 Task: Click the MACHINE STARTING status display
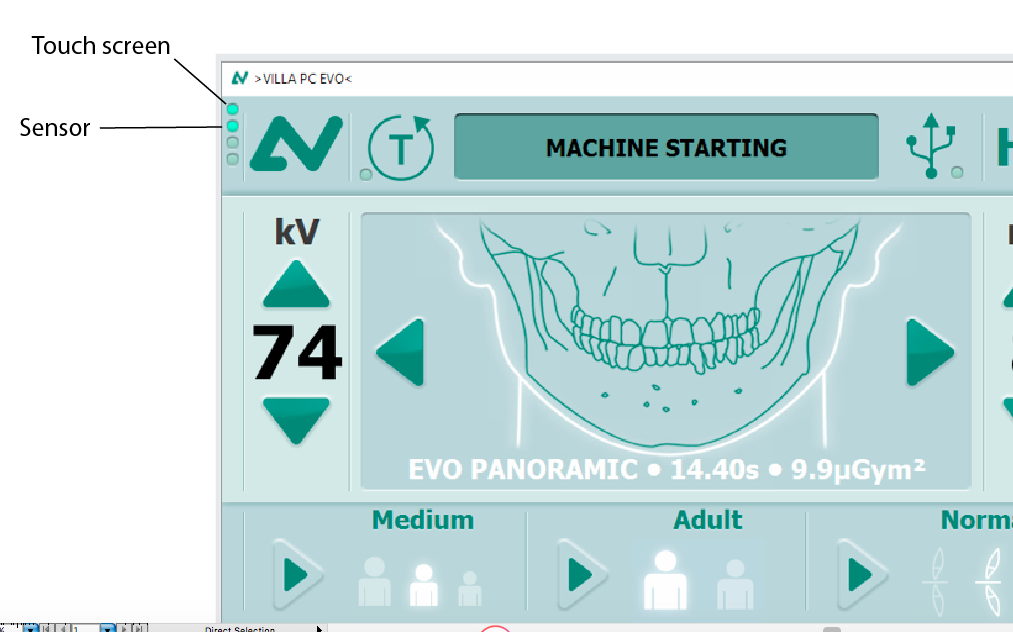(x=666, y=147)
